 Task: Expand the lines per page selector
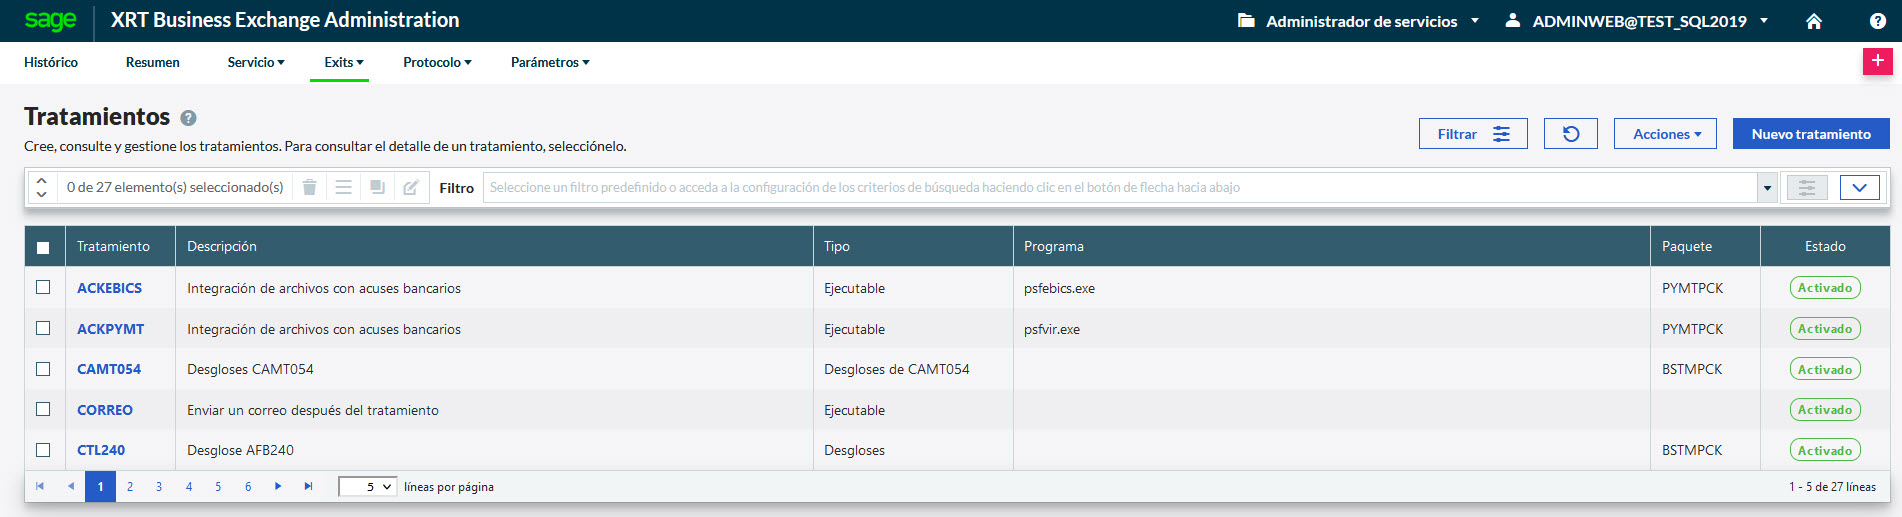367,487
